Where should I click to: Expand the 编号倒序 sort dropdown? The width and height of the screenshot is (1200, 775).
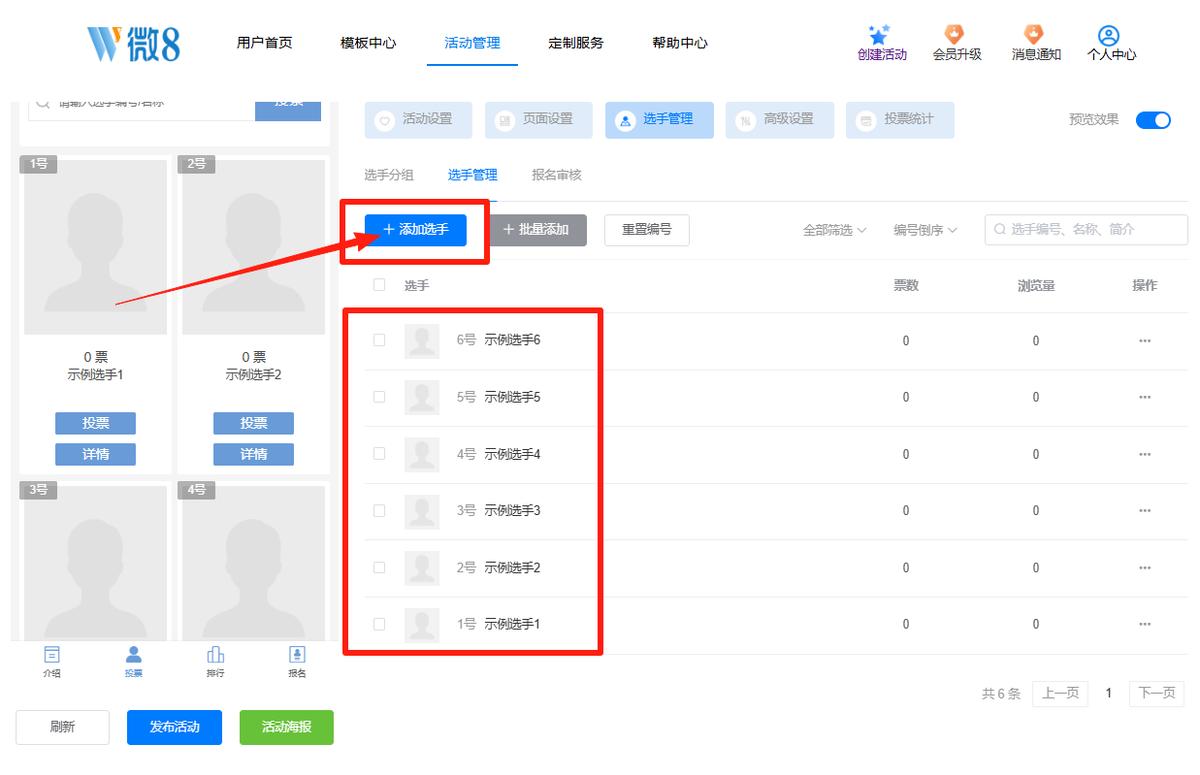coord(925,230)
